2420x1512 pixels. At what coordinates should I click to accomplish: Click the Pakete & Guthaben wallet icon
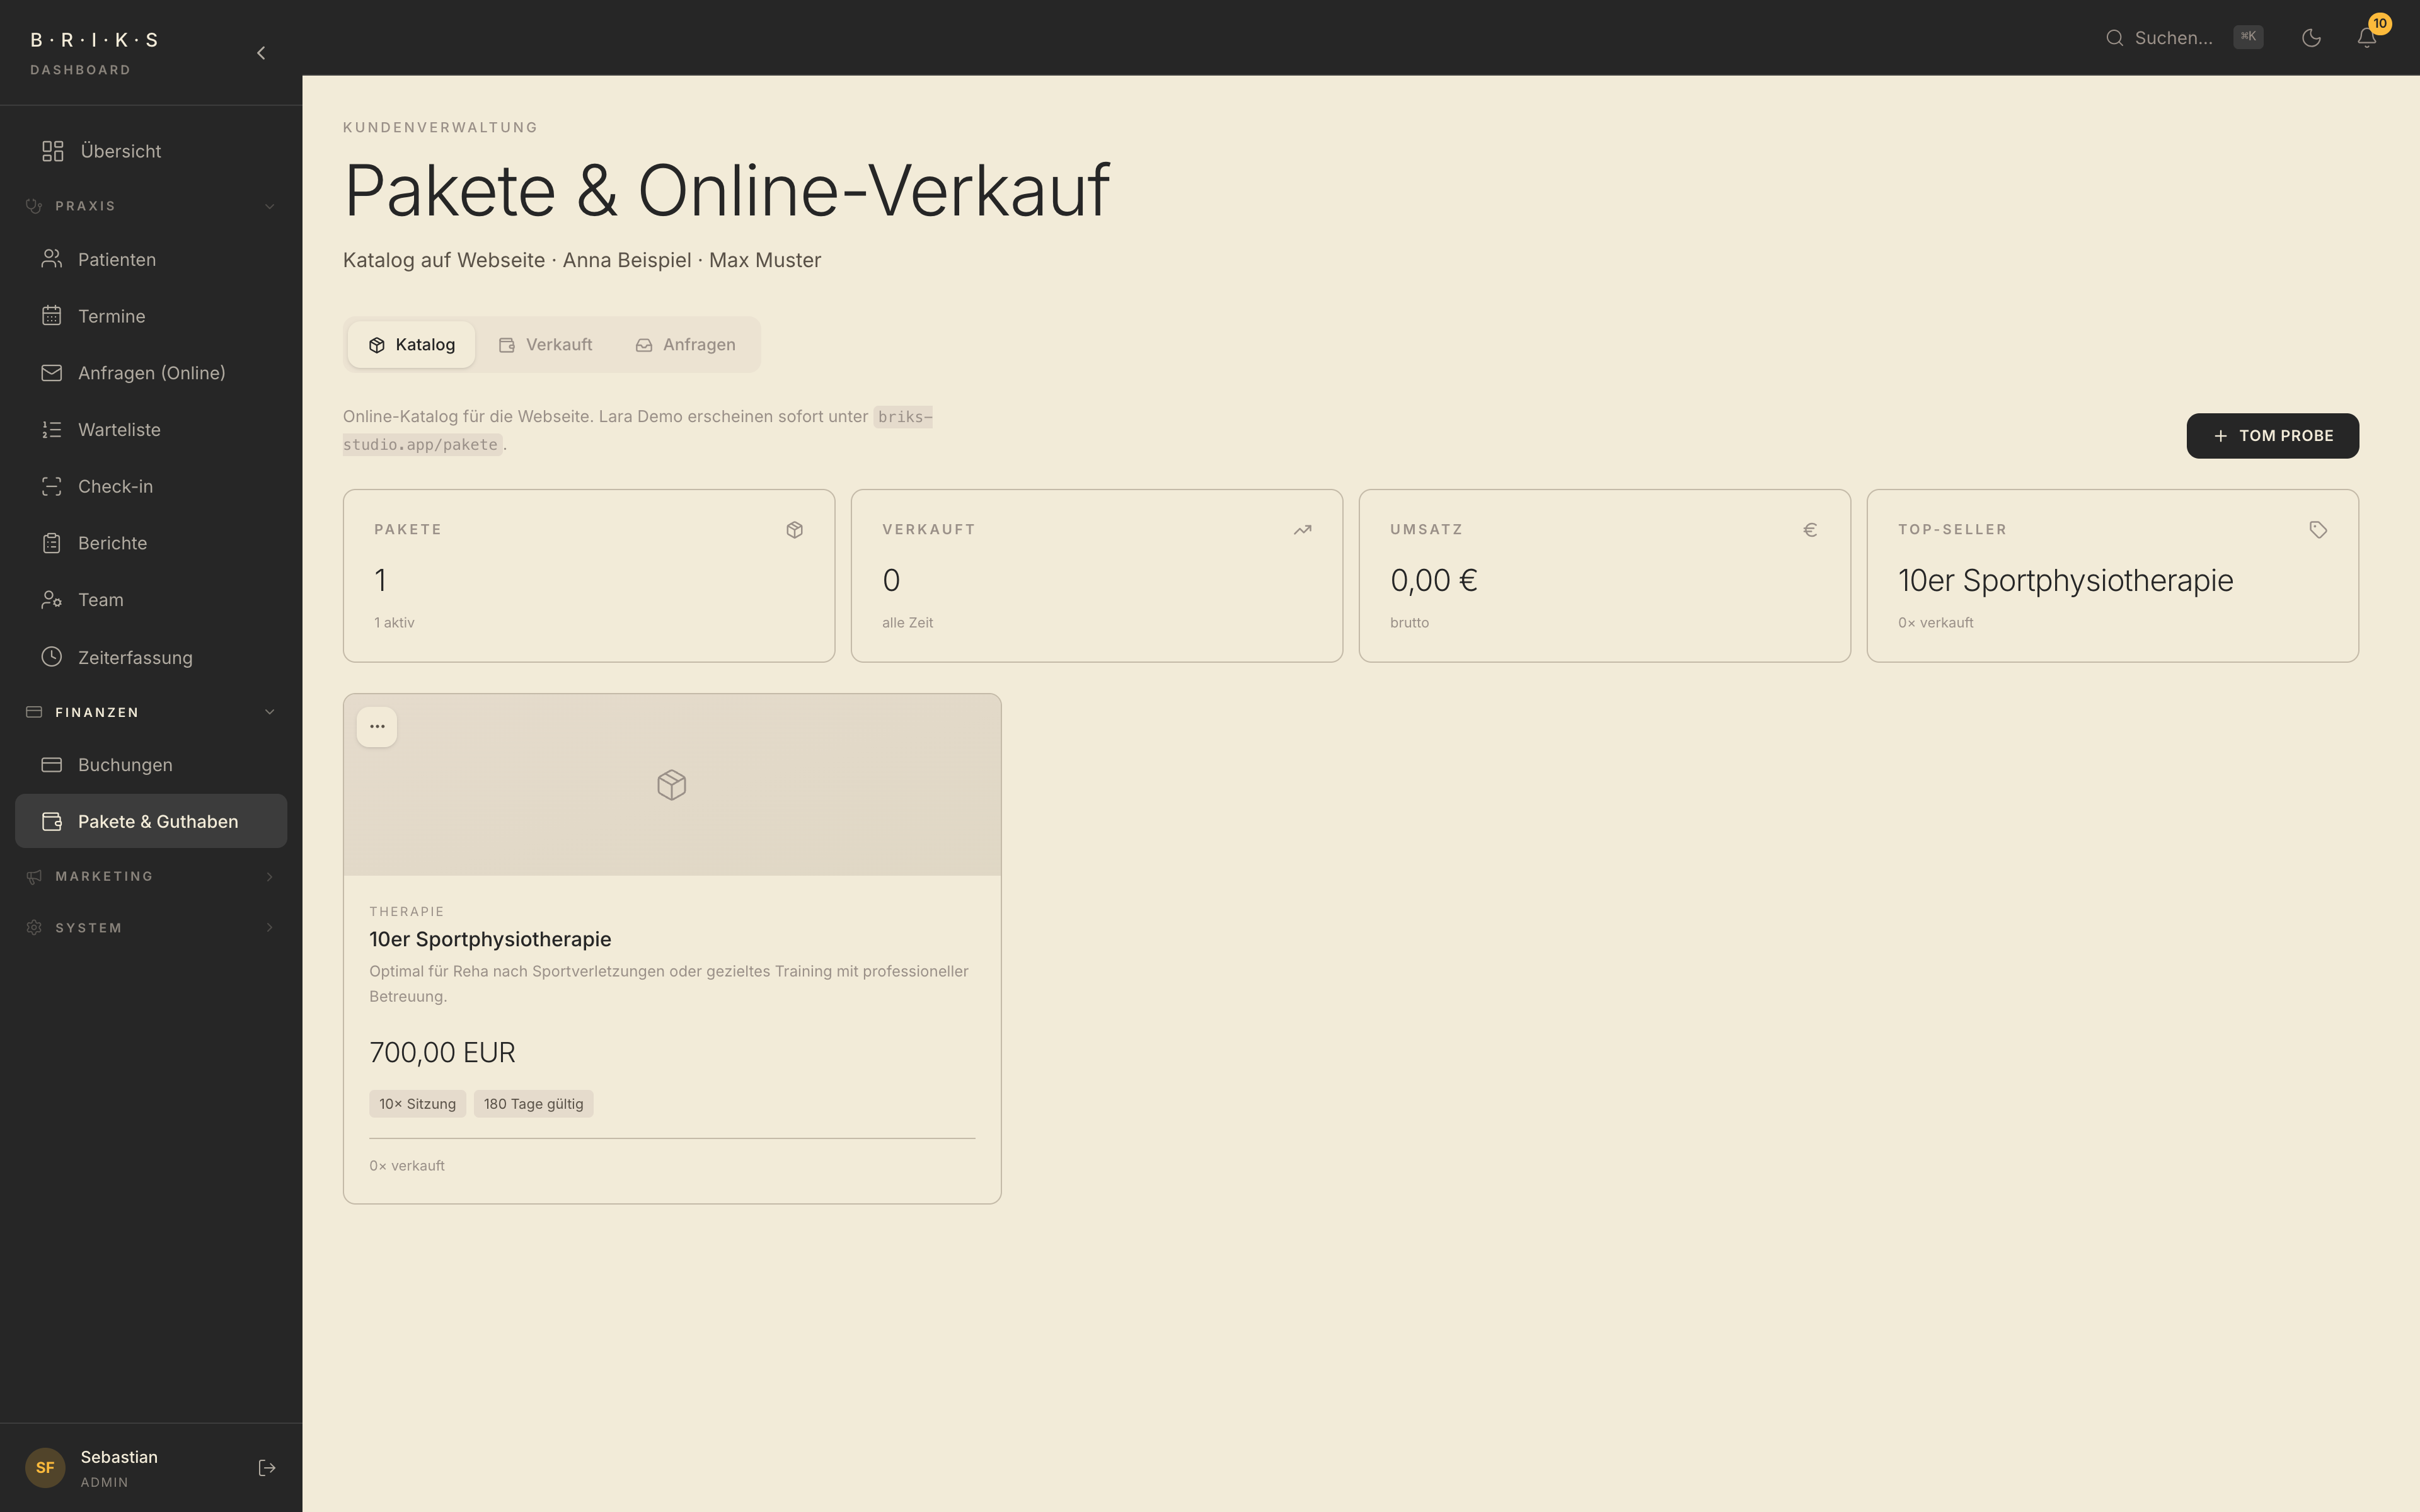(x=52, y=822)
